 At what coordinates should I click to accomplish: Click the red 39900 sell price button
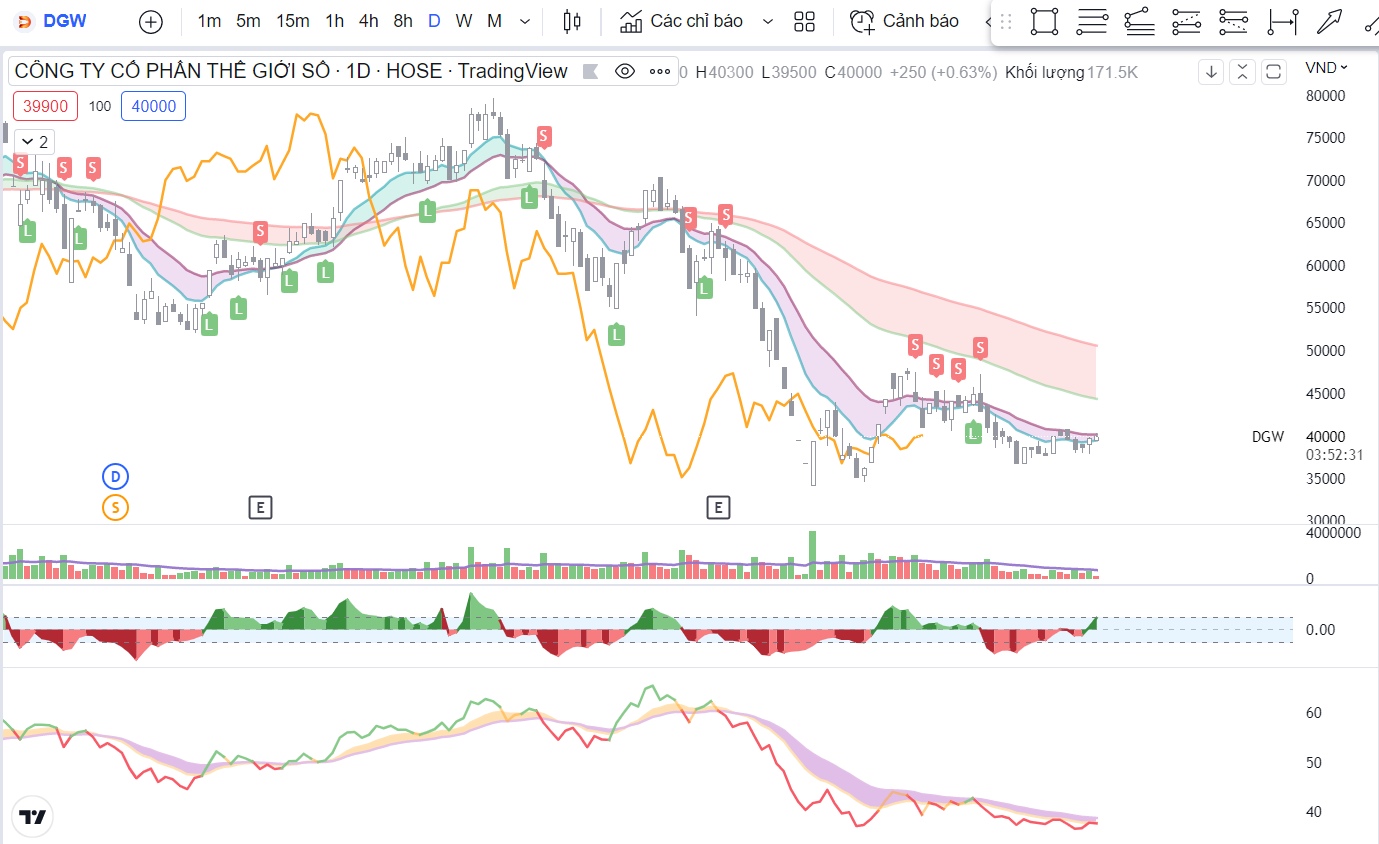tap(46, 106)
